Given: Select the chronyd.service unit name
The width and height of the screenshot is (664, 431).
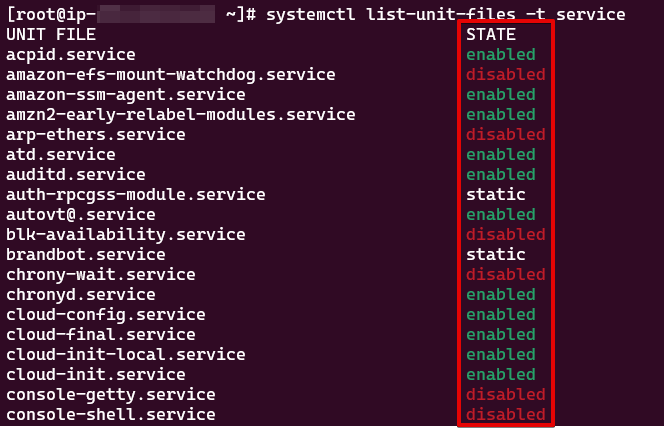Looking at the screenshot, I should coord(81,294).
